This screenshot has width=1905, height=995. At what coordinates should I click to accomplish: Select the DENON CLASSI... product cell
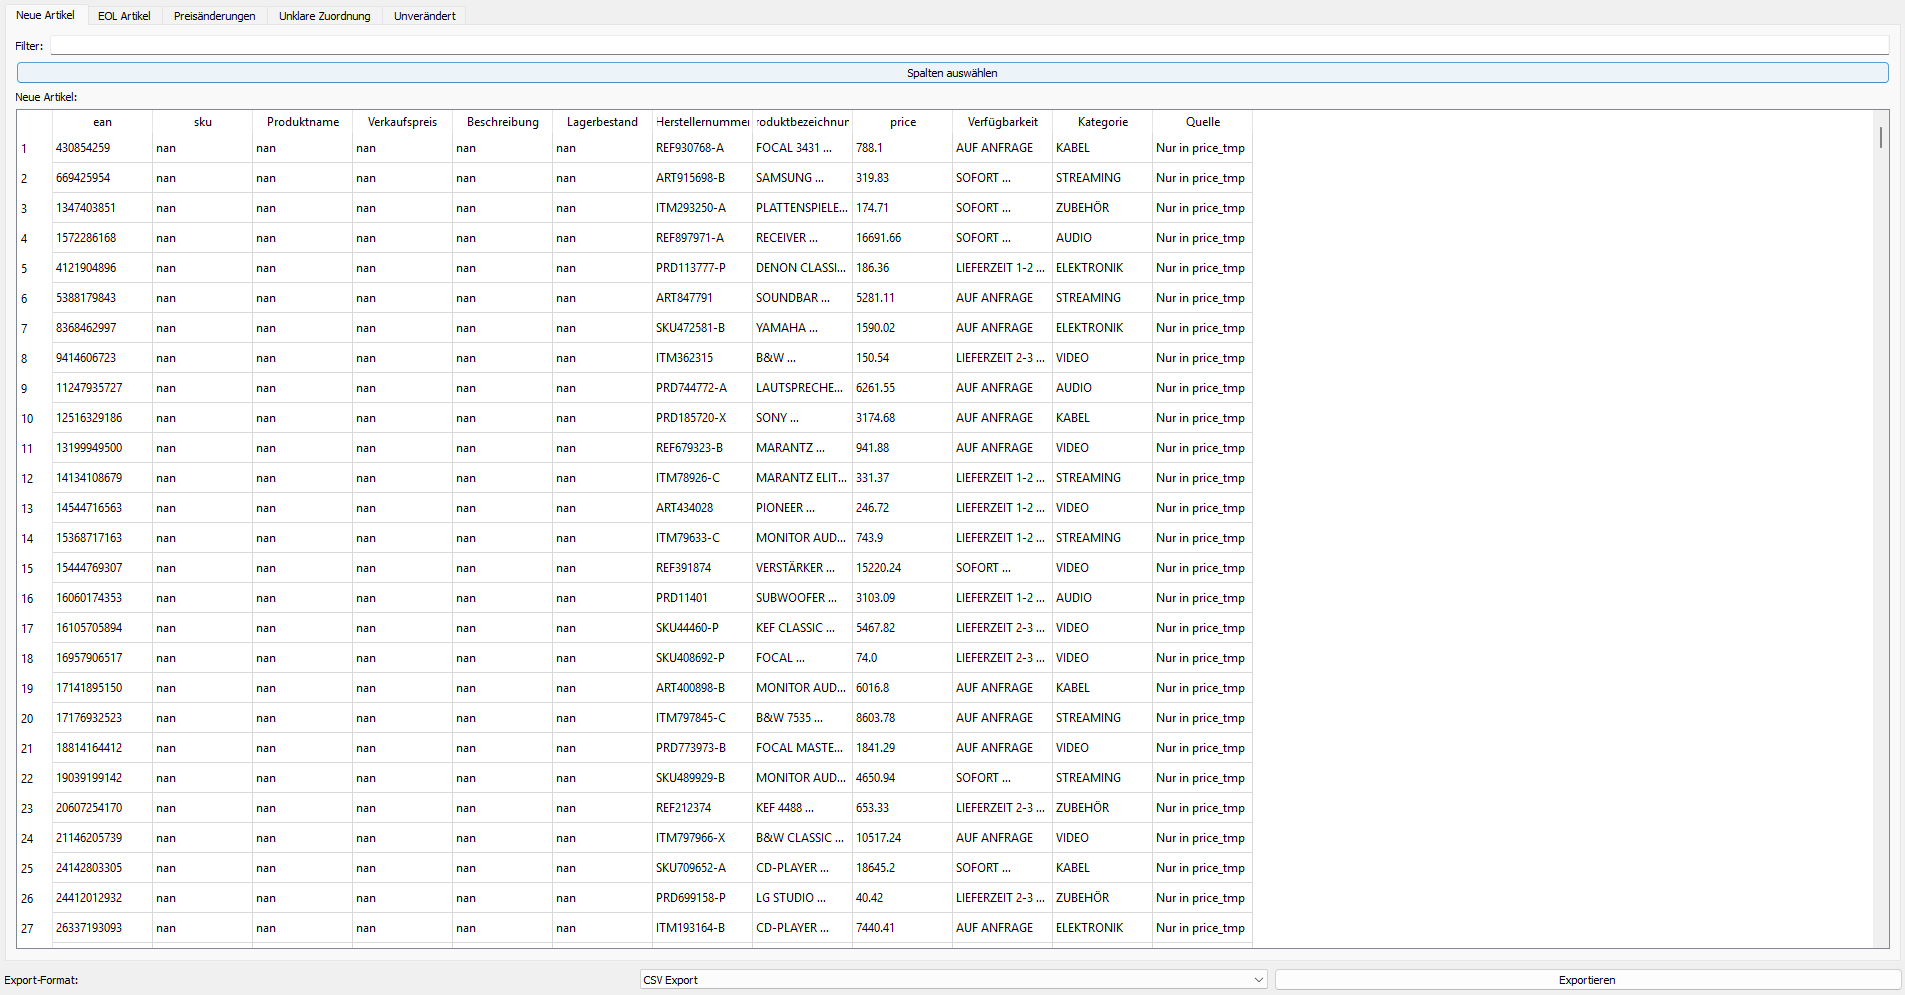800,268
